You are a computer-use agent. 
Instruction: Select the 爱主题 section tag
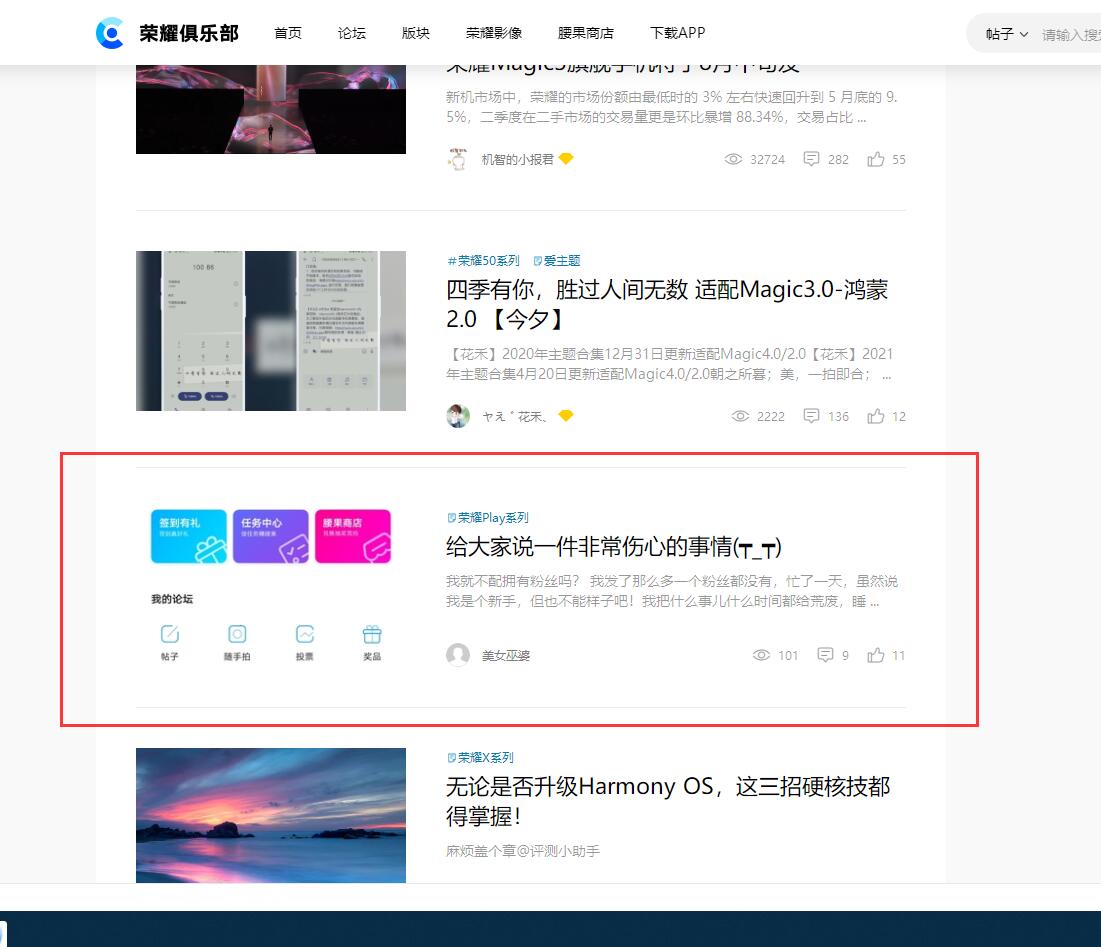point(557,260)
